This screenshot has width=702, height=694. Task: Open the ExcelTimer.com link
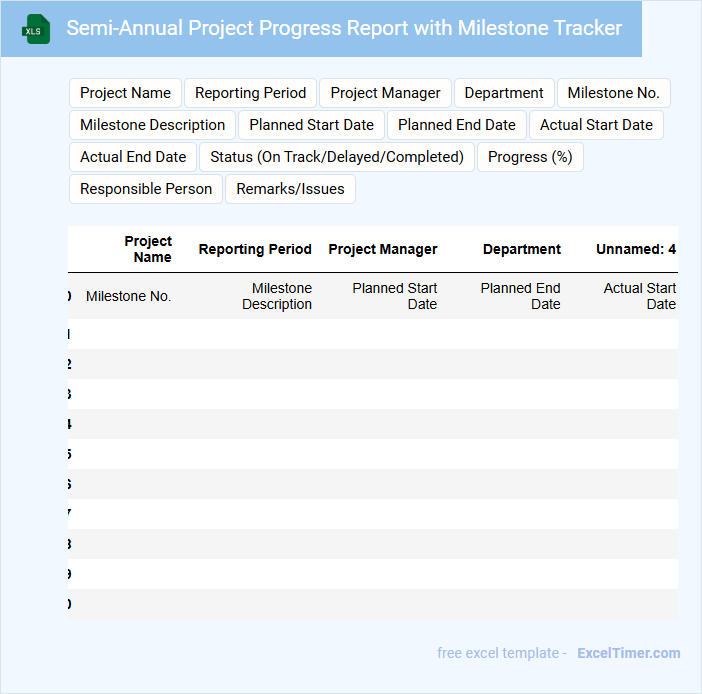pos(629,653)
